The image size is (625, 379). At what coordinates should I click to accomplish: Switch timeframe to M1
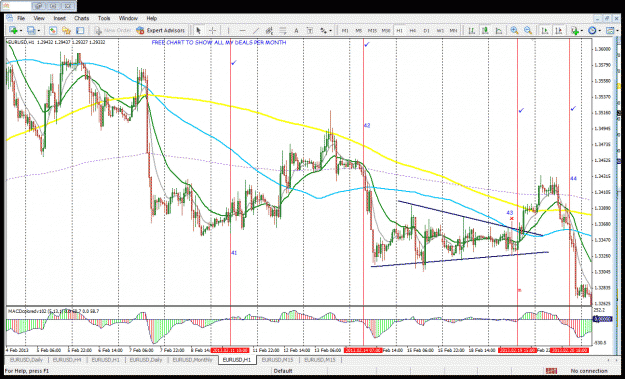[x=345, y=30]
